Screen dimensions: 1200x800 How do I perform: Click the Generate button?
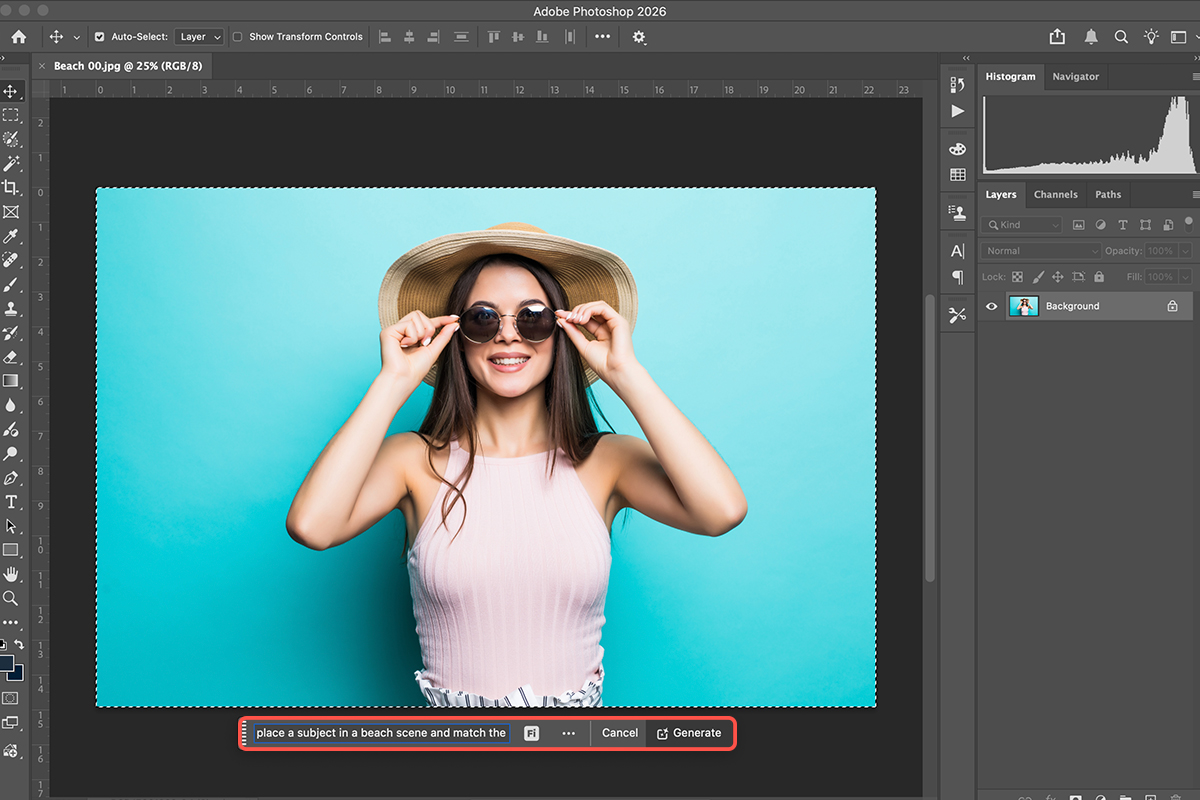coord(688,733)
